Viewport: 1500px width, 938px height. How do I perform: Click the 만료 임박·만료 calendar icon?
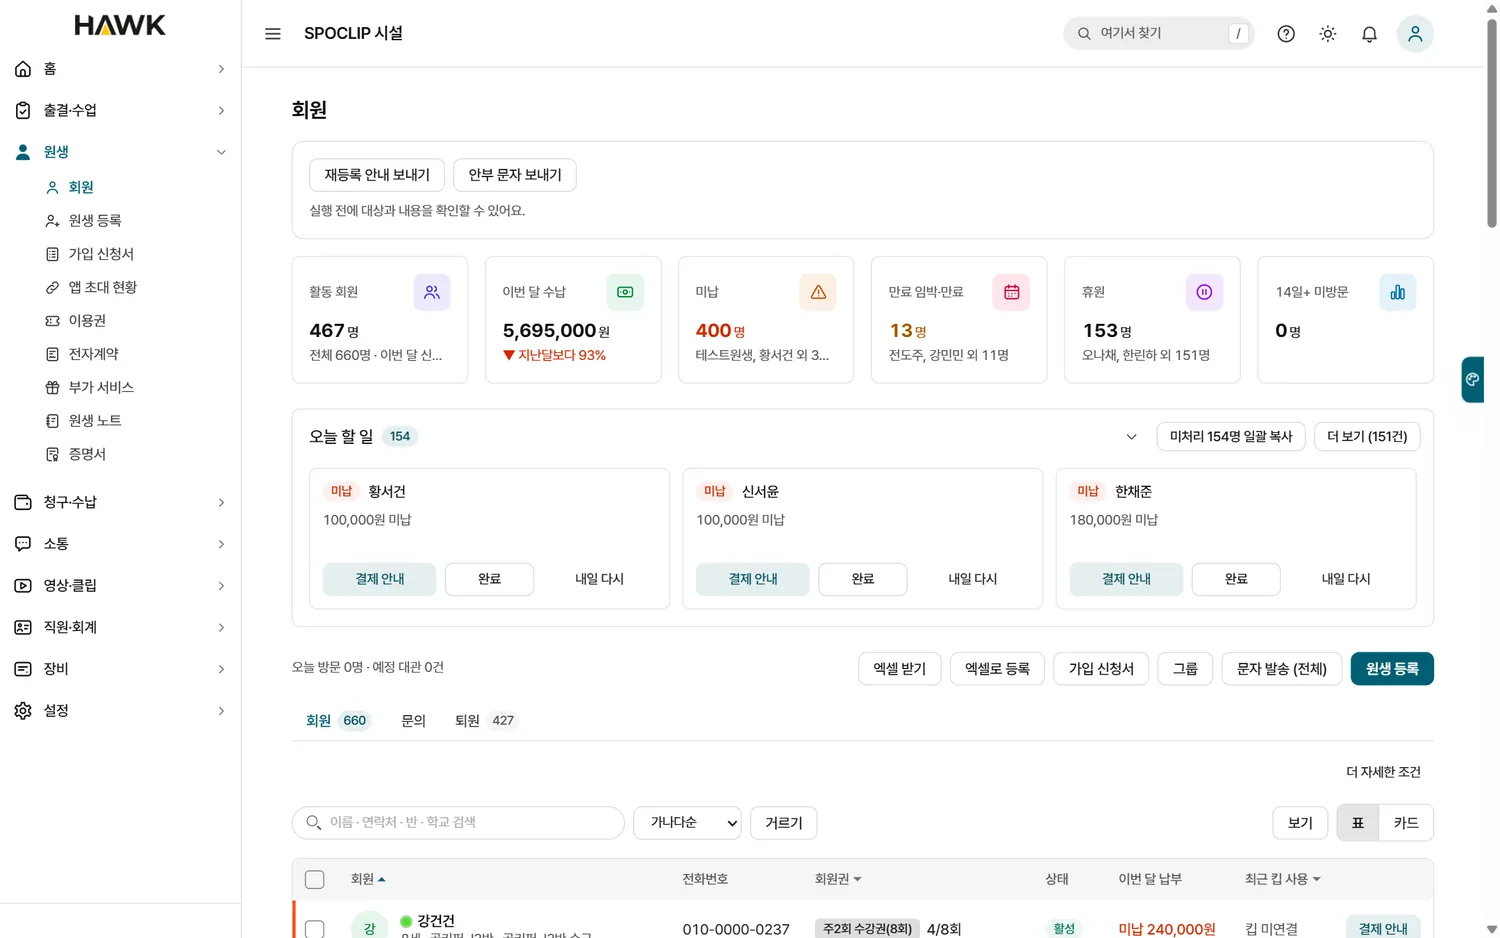click(1011, 292)
